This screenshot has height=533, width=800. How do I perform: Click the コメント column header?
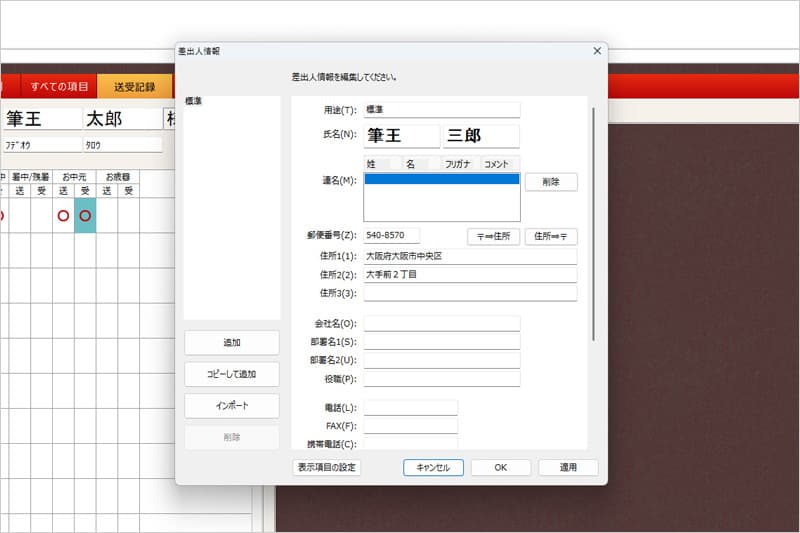[x=499, y=164]
